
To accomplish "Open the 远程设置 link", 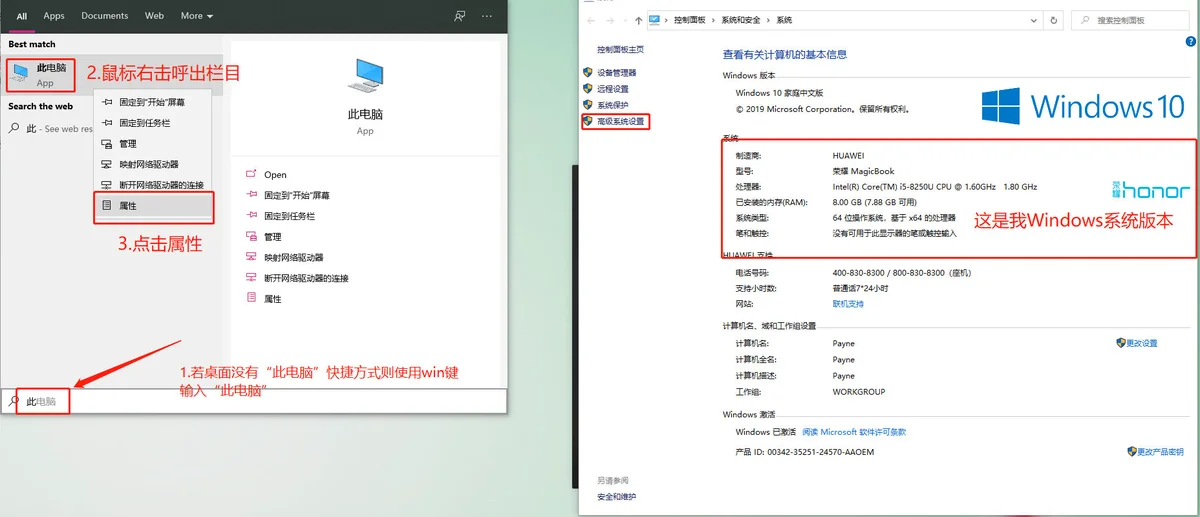I will 613,89.
